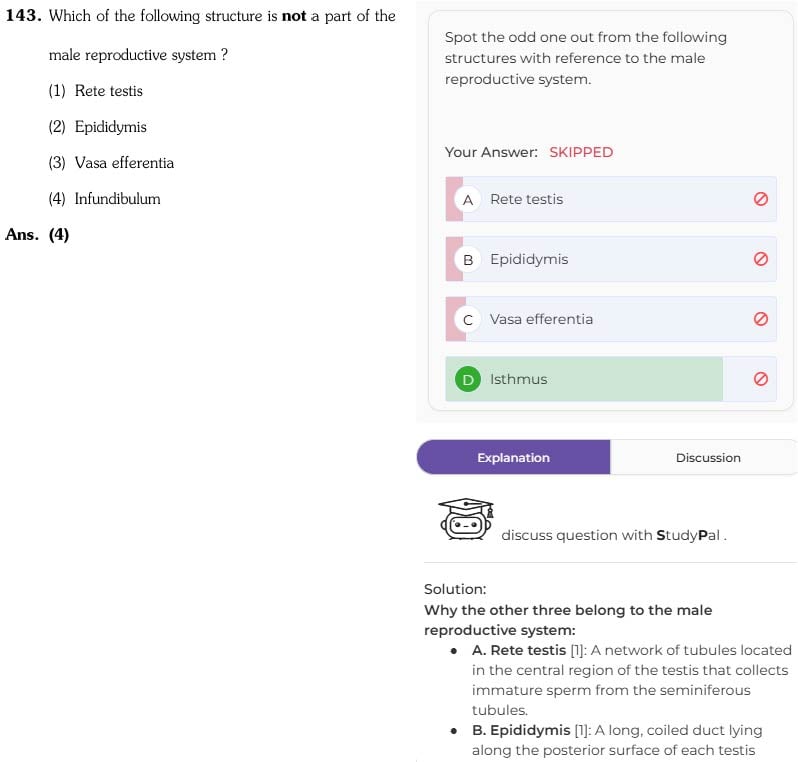The width and height of the screenshot is (798, 762).
Task: Open the Discussion tab
Action: coord(707,458)
